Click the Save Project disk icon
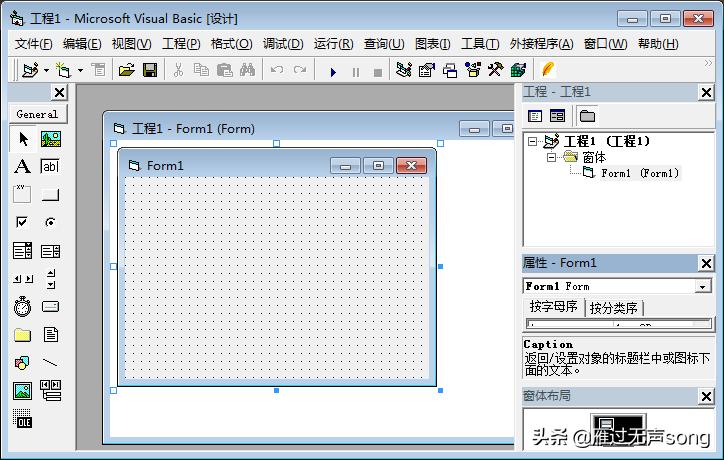Viewport: 724px width, 460px height. point(150,70)
